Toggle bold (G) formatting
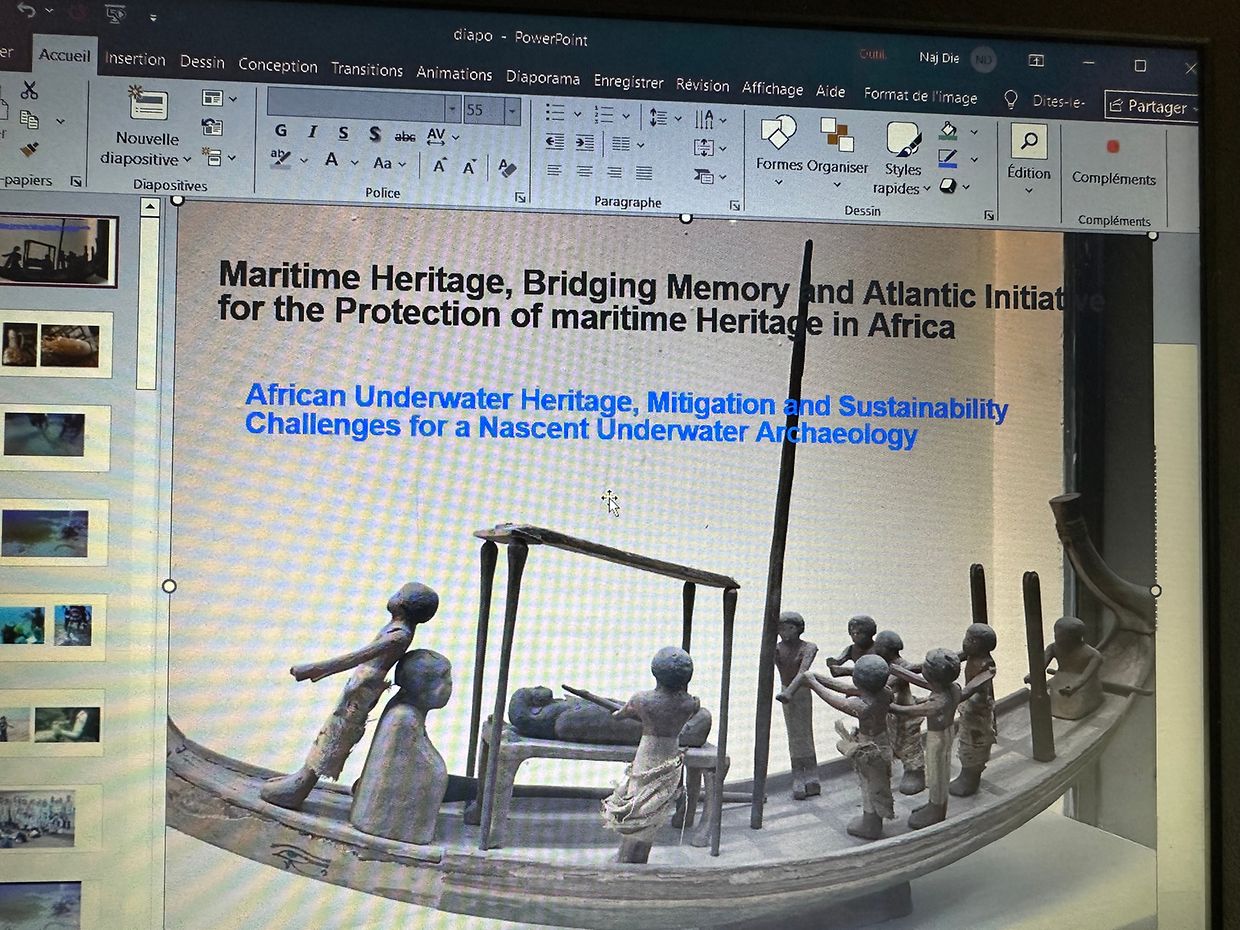The width and height of the screenshot is (1240, 930). (281, 131)
